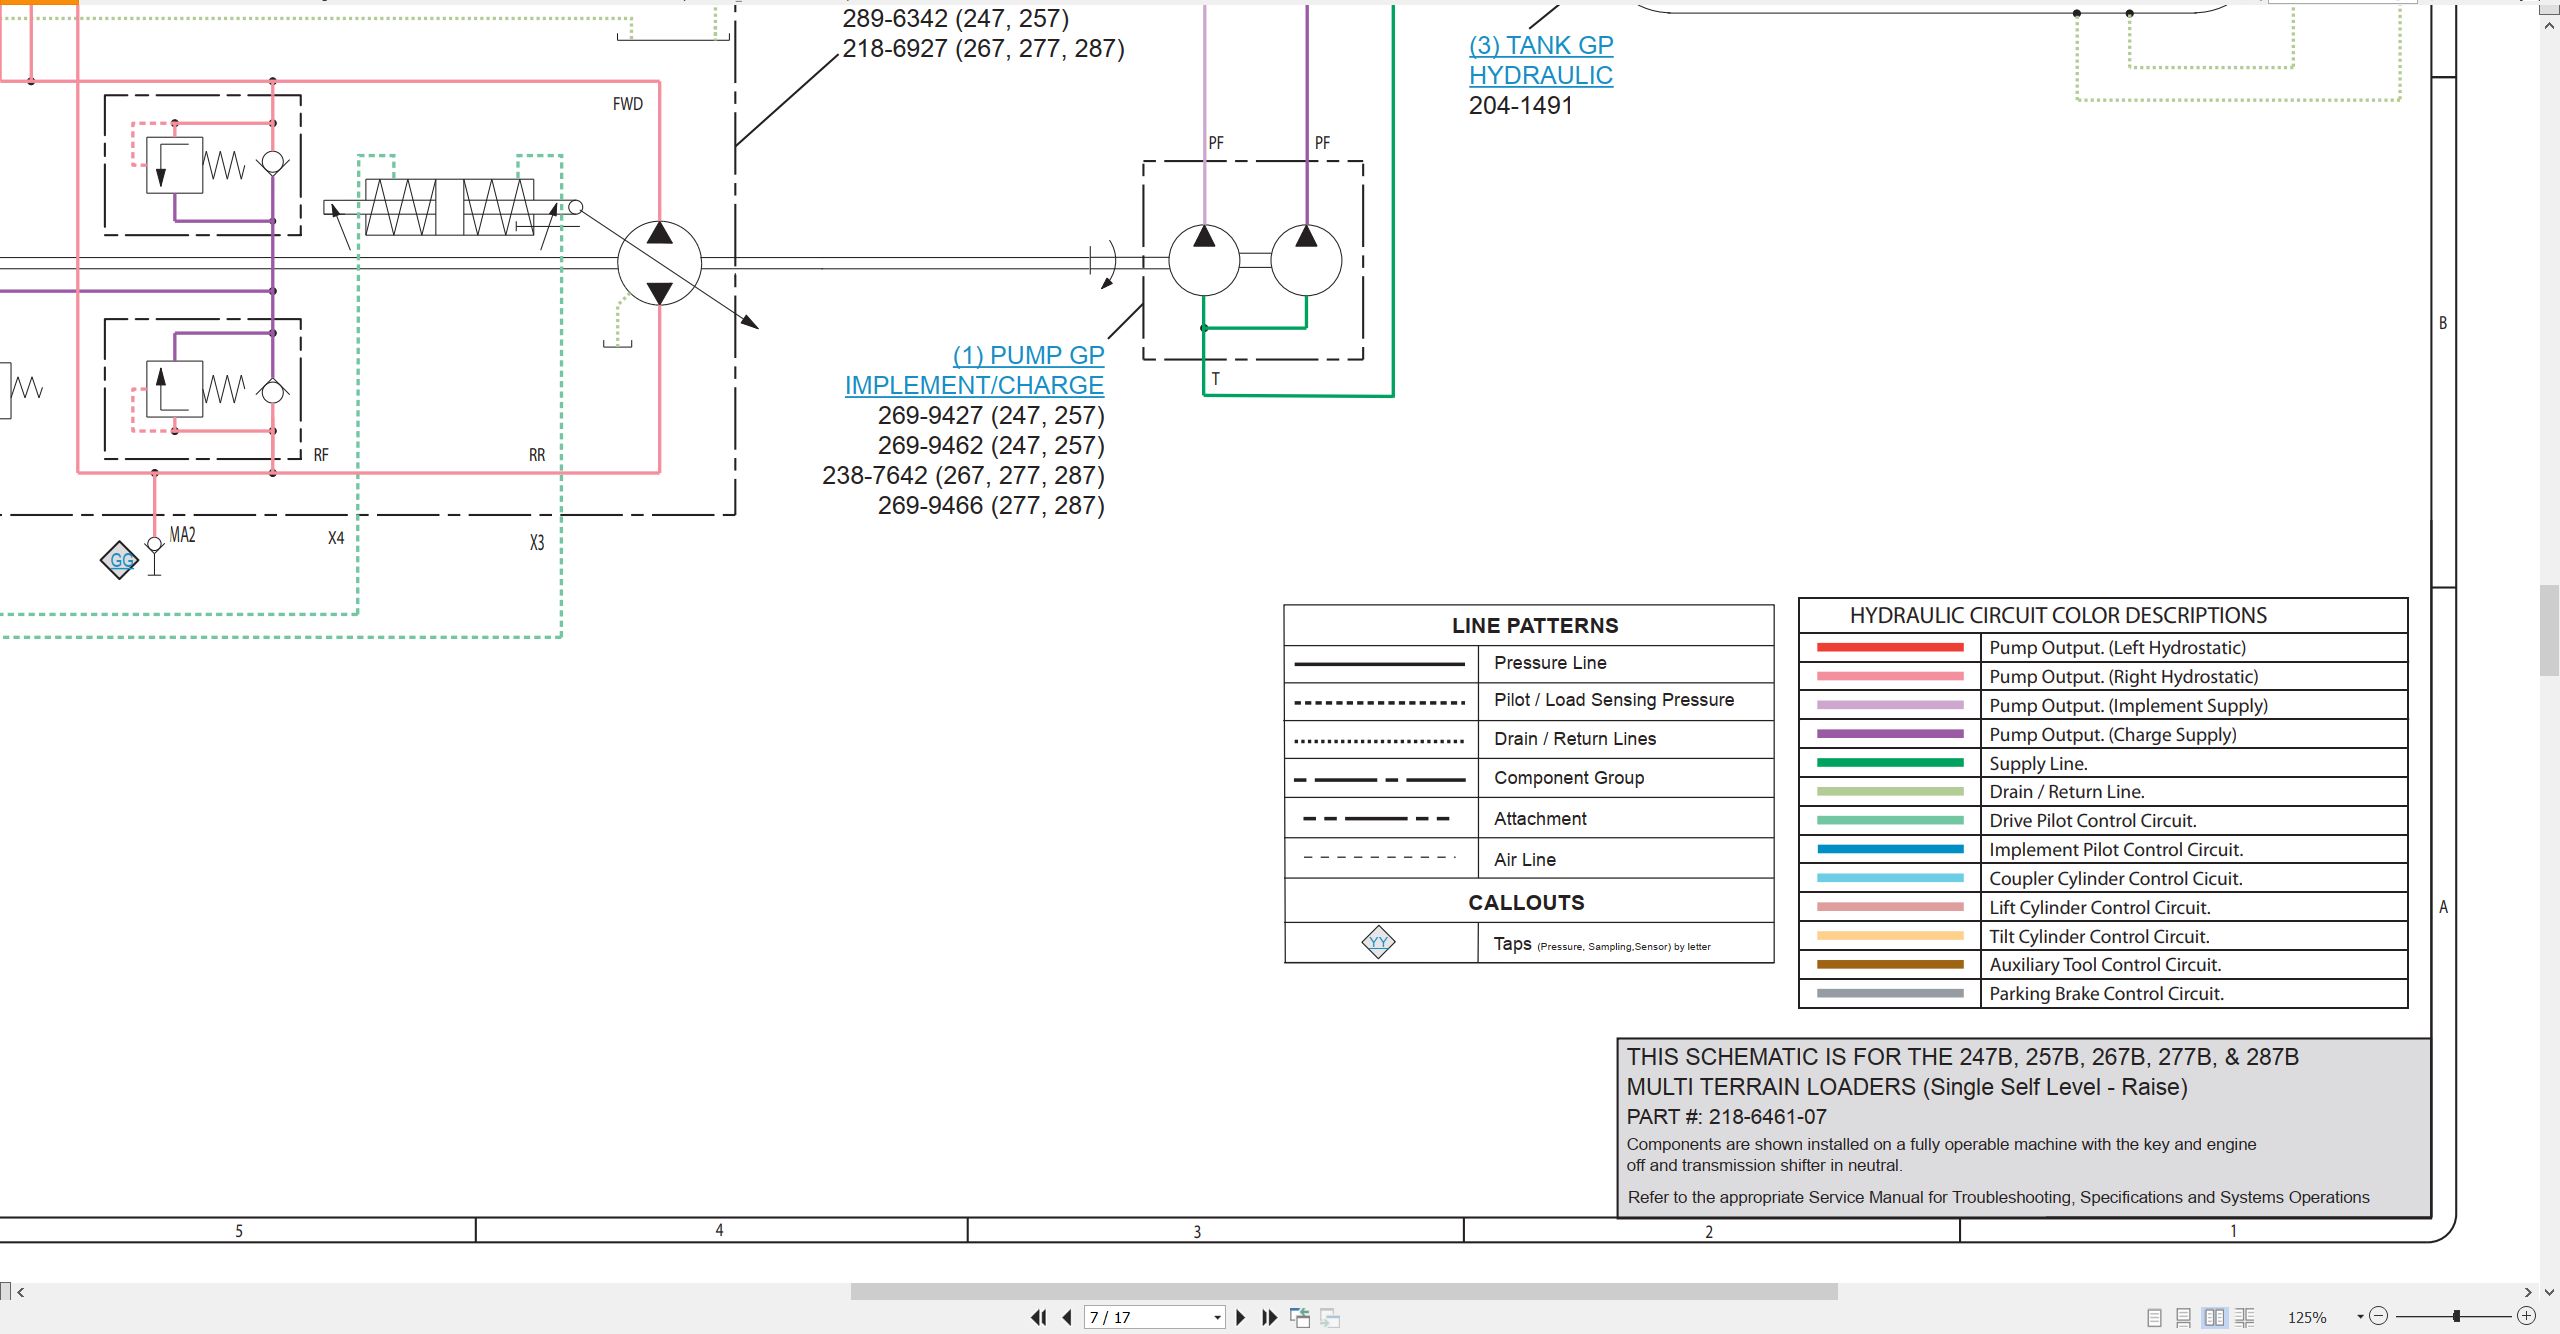Click the 'Lift Cylinder Control Circuit.' text

click(2100, 908)
